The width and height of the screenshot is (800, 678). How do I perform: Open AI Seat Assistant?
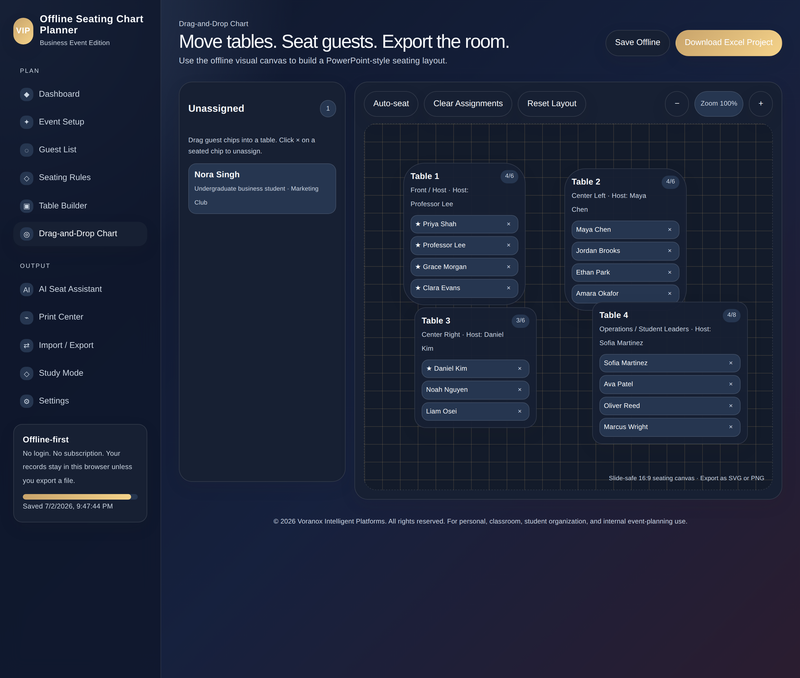(80, 289)
